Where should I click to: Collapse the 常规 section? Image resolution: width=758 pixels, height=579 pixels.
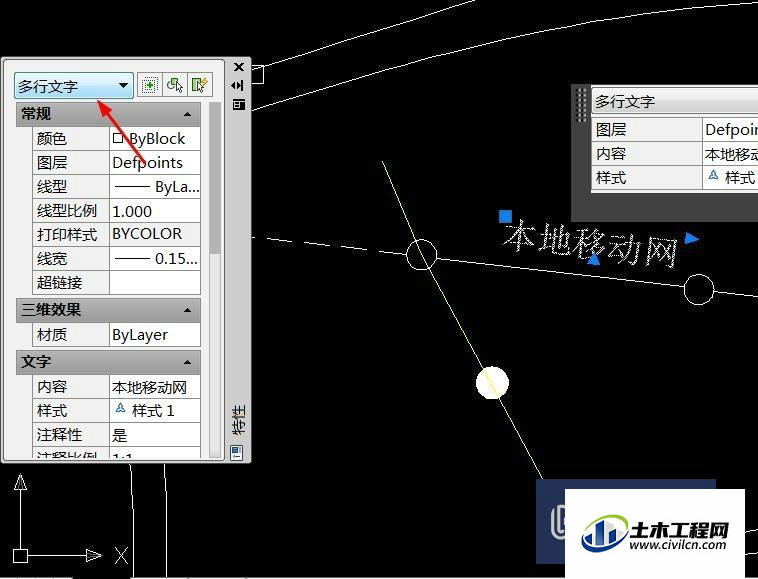(x=188, y=115)
